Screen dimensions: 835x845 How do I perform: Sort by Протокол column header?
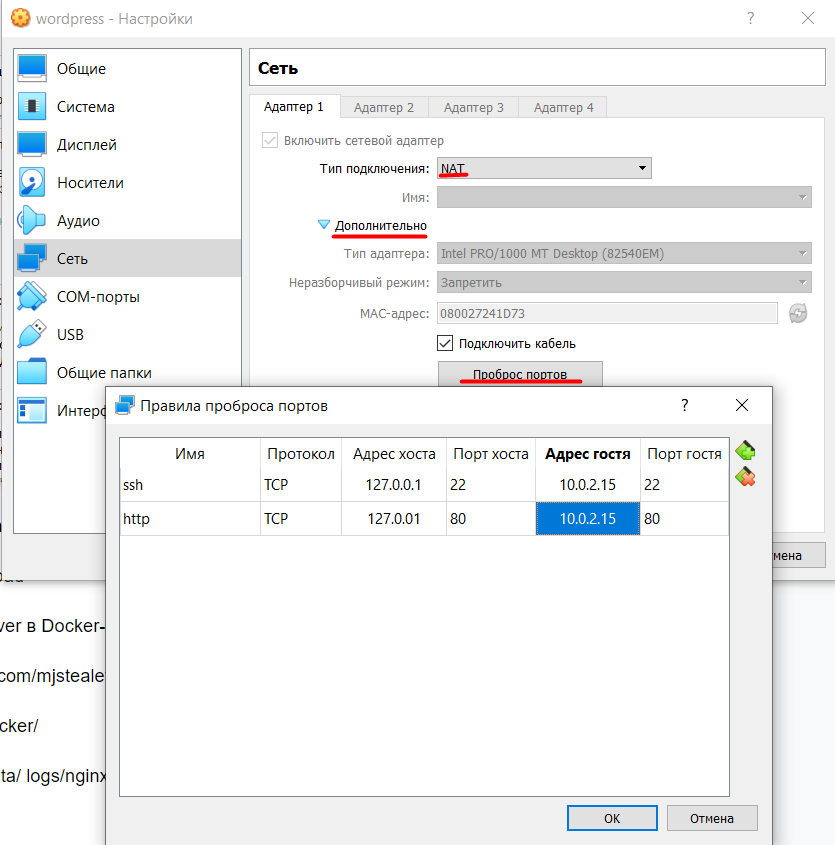301,454
